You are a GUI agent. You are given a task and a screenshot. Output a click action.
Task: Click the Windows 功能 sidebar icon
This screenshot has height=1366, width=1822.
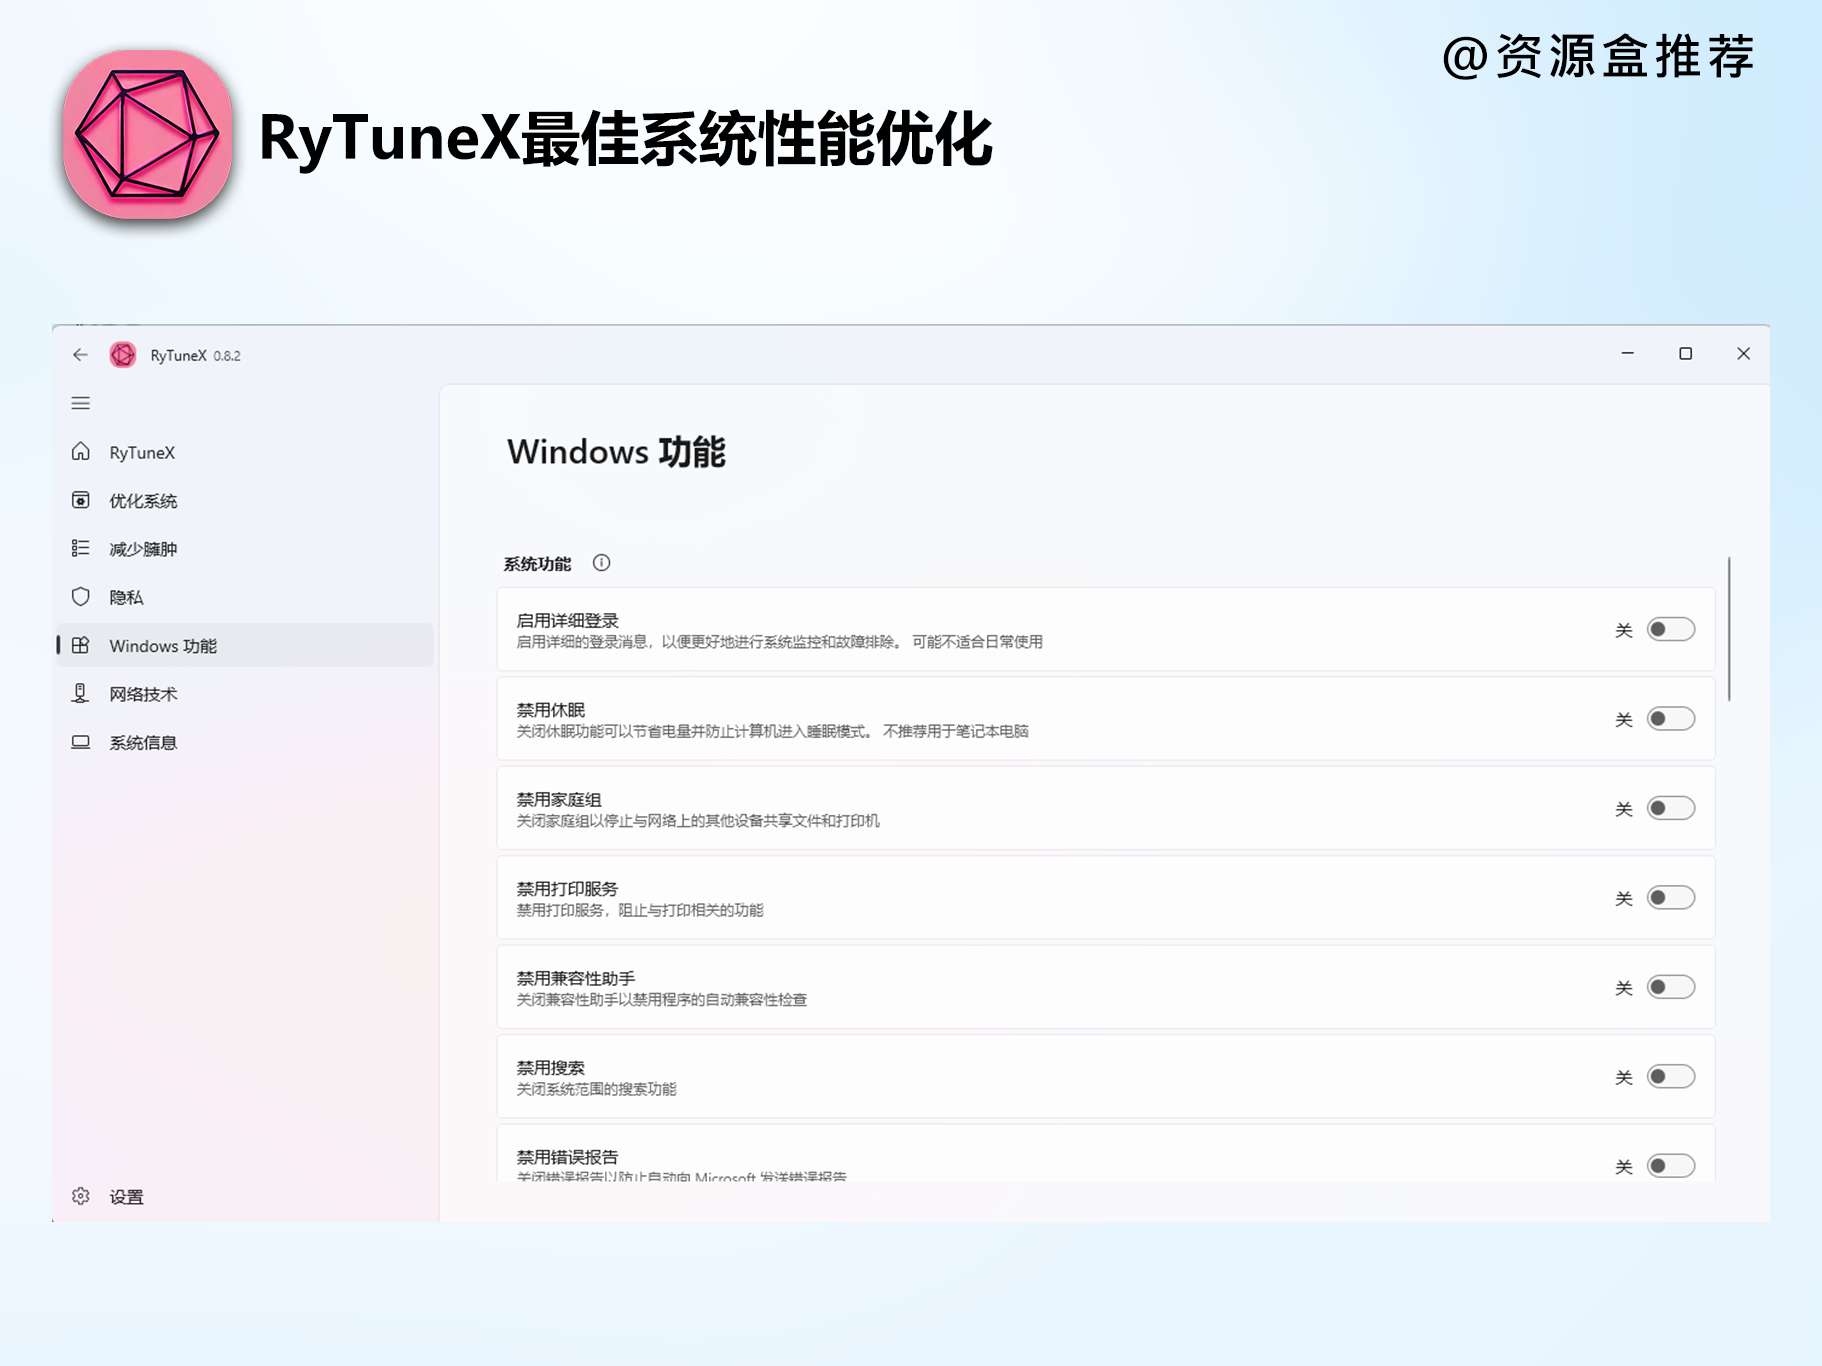(80, 646)
